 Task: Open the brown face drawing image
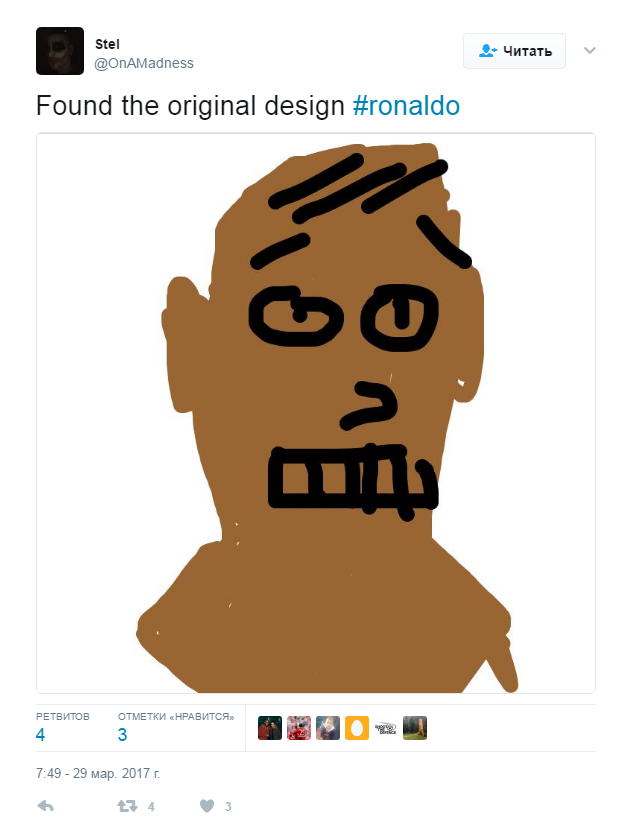316,413
